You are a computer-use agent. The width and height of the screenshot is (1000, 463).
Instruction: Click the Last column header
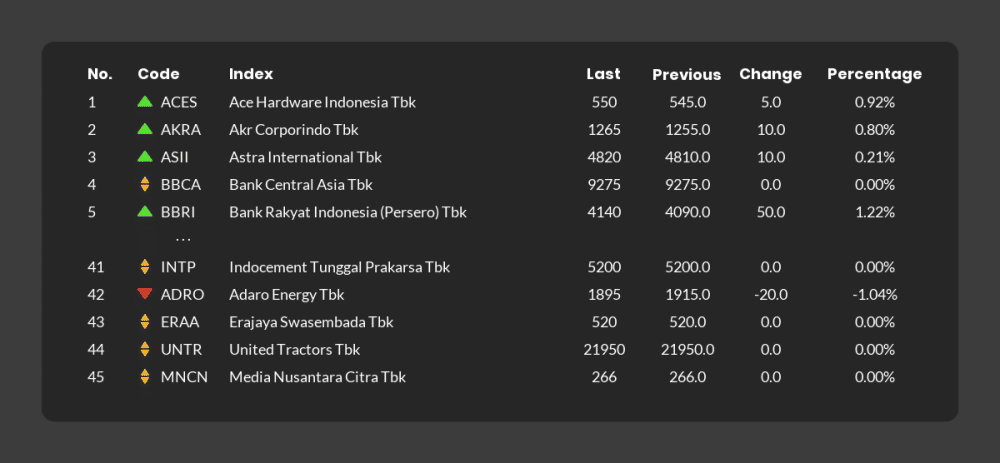point(603,74)
